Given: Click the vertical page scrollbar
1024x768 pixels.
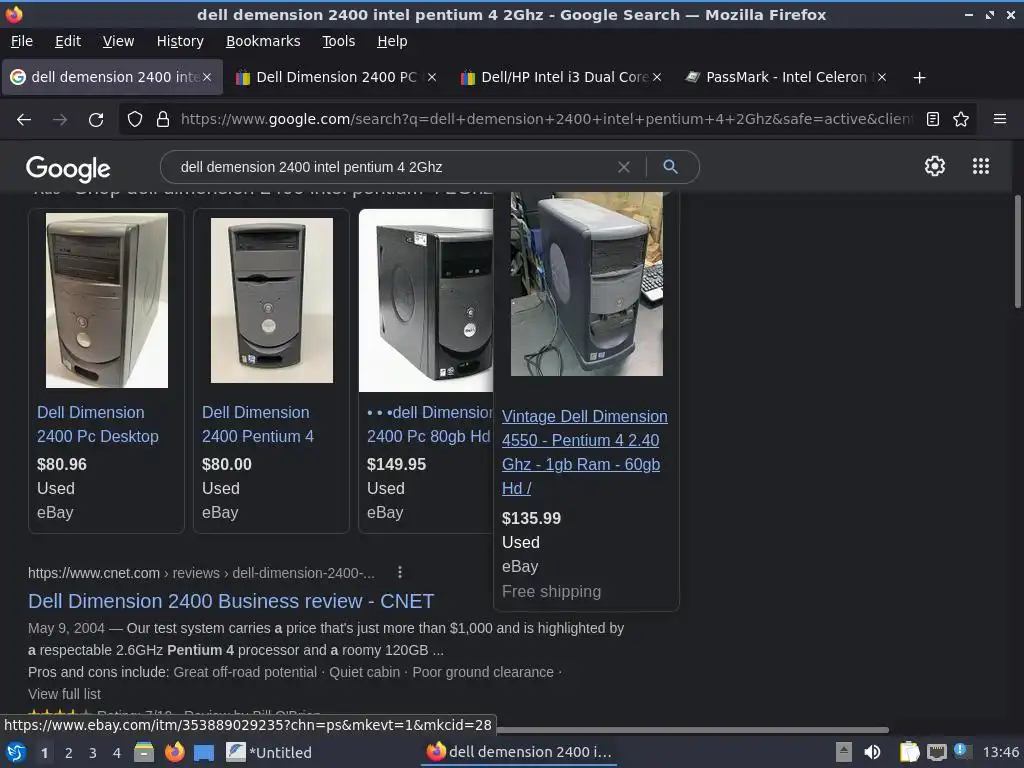Looking at the screenshot, I should click(x=1017, y=251).
